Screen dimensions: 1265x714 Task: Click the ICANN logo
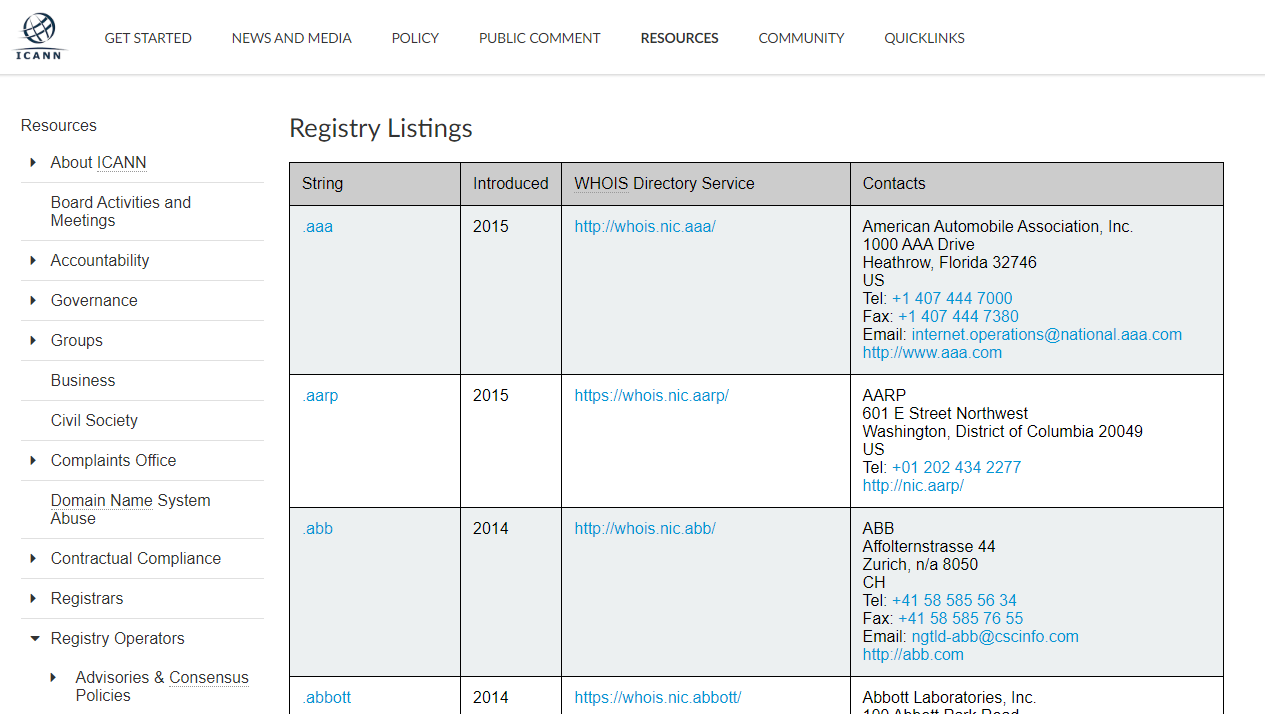pyautogui.click(x=39, y=36)
